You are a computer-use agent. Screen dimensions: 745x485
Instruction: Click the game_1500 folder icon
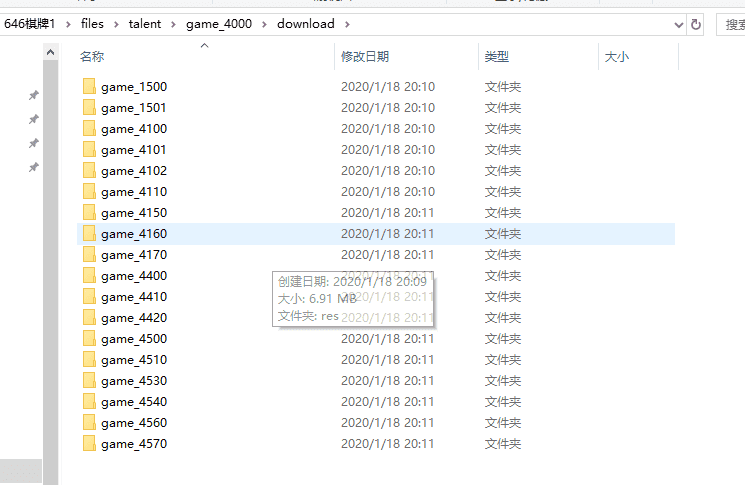click(x=89, y=87)
